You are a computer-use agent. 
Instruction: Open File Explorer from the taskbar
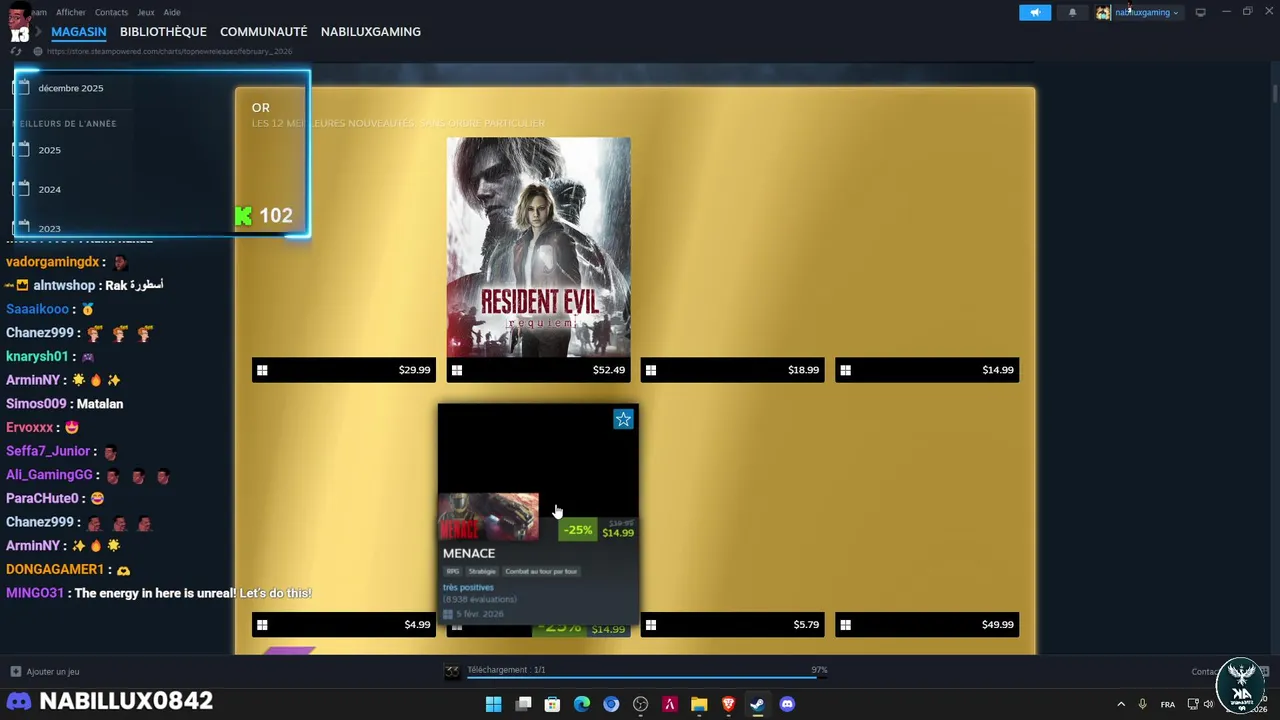point(699,704)
